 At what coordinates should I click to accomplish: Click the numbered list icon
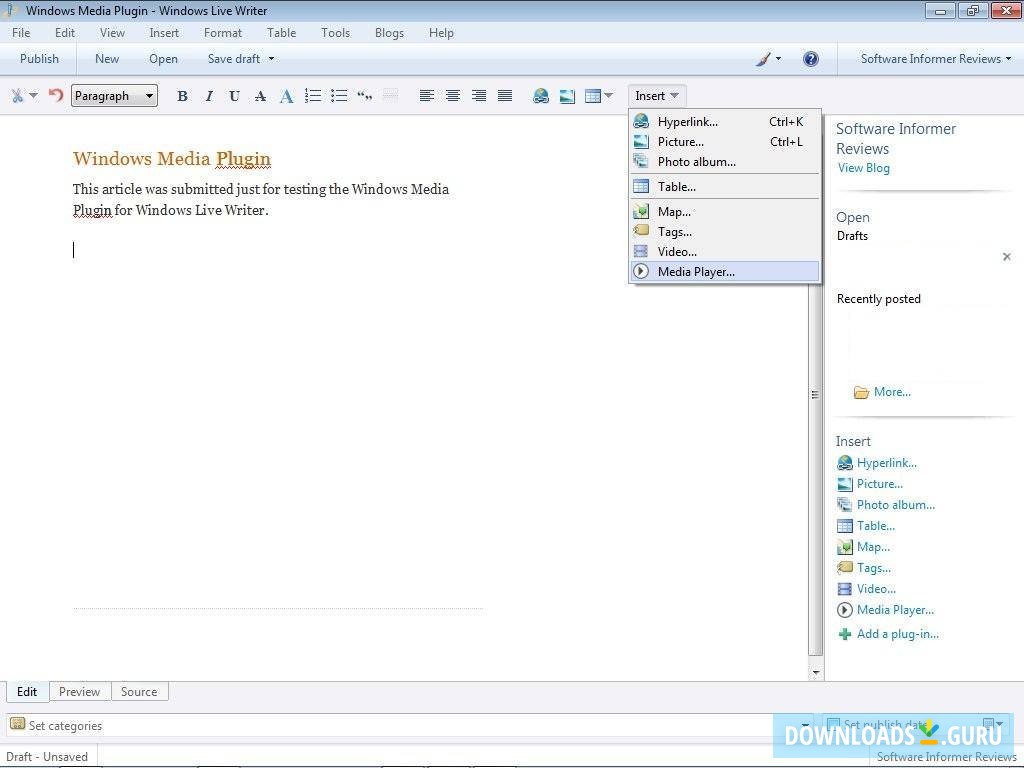313,96
